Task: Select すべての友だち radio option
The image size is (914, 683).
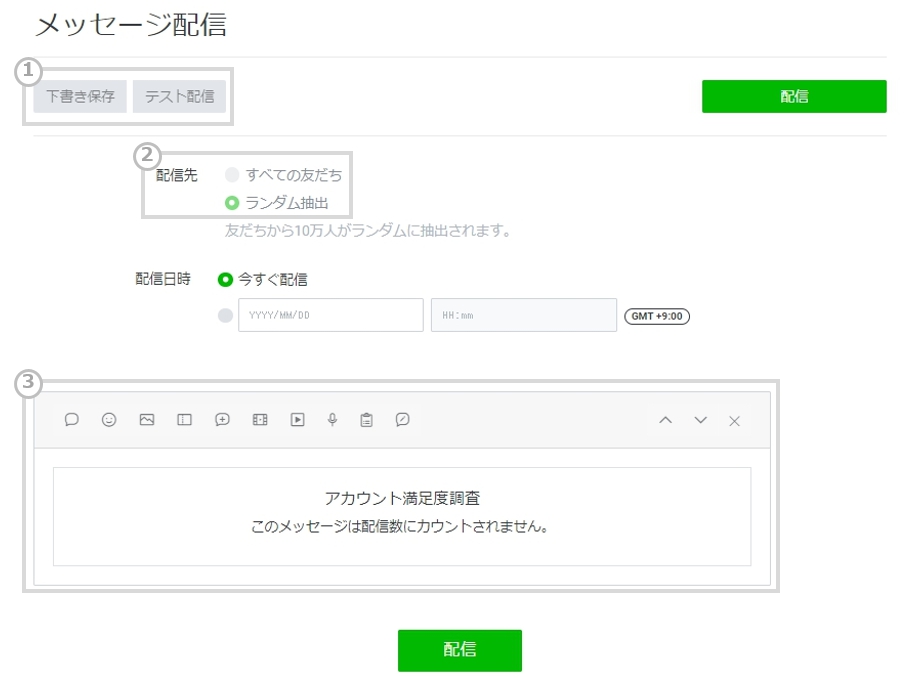Action: pos(232,173)
